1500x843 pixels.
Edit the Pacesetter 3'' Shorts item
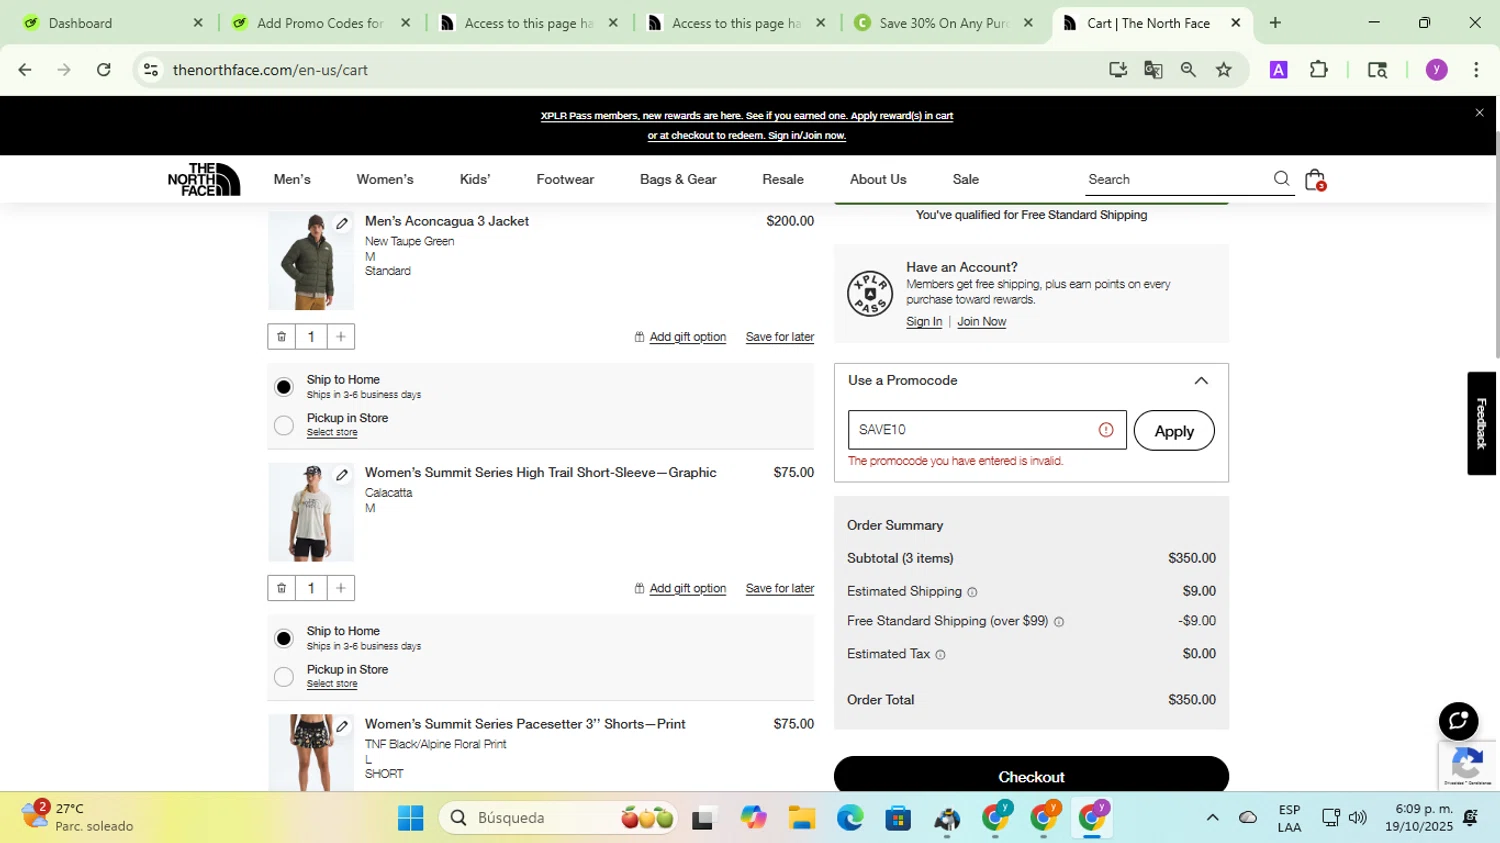click(342, 726)
